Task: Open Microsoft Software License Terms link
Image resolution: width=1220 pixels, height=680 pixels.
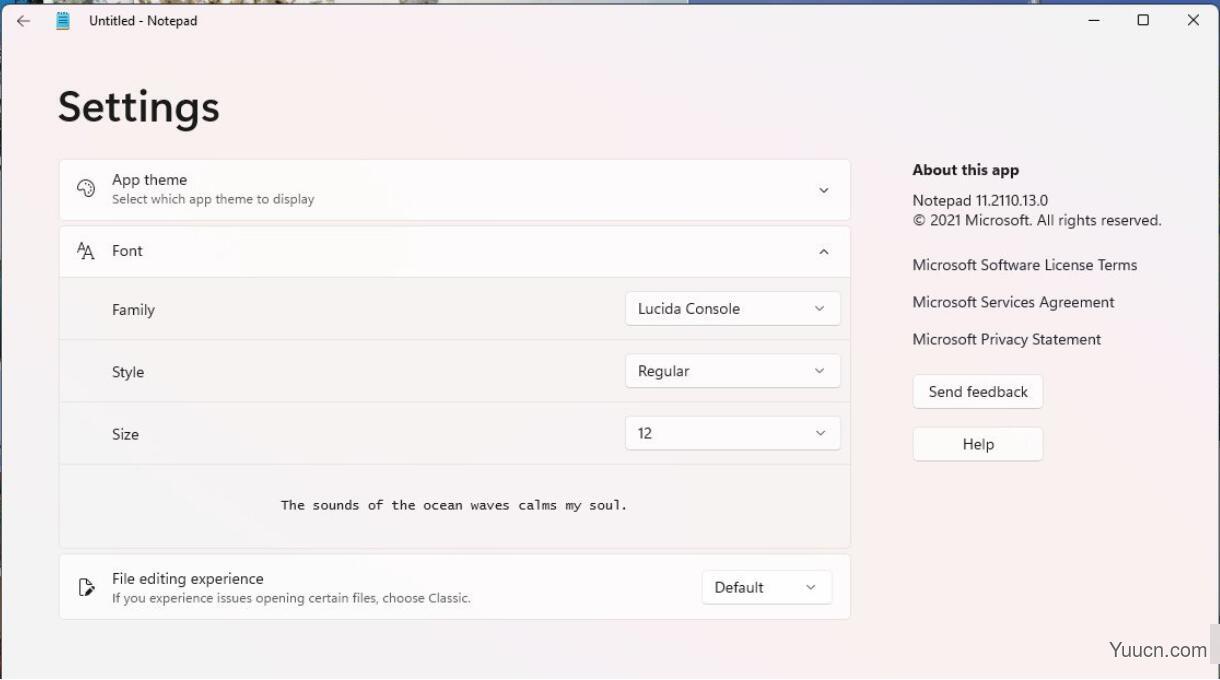Action: pos(1025,265)
